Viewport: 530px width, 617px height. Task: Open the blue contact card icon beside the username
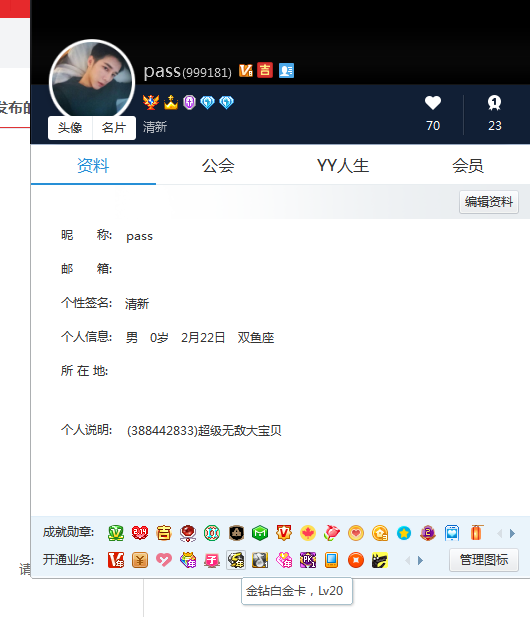(x=286, y=70)
